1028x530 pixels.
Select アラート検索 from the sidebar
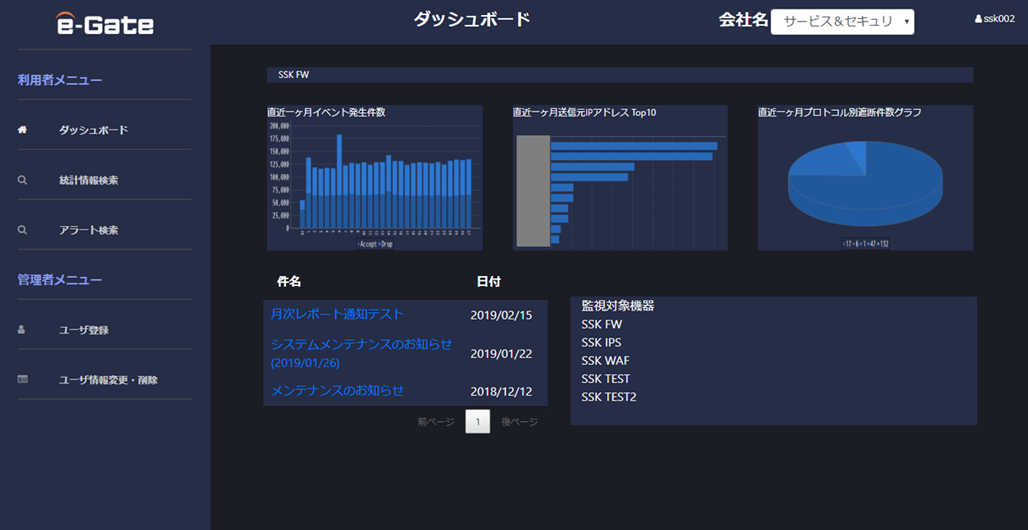click(88, 230)
